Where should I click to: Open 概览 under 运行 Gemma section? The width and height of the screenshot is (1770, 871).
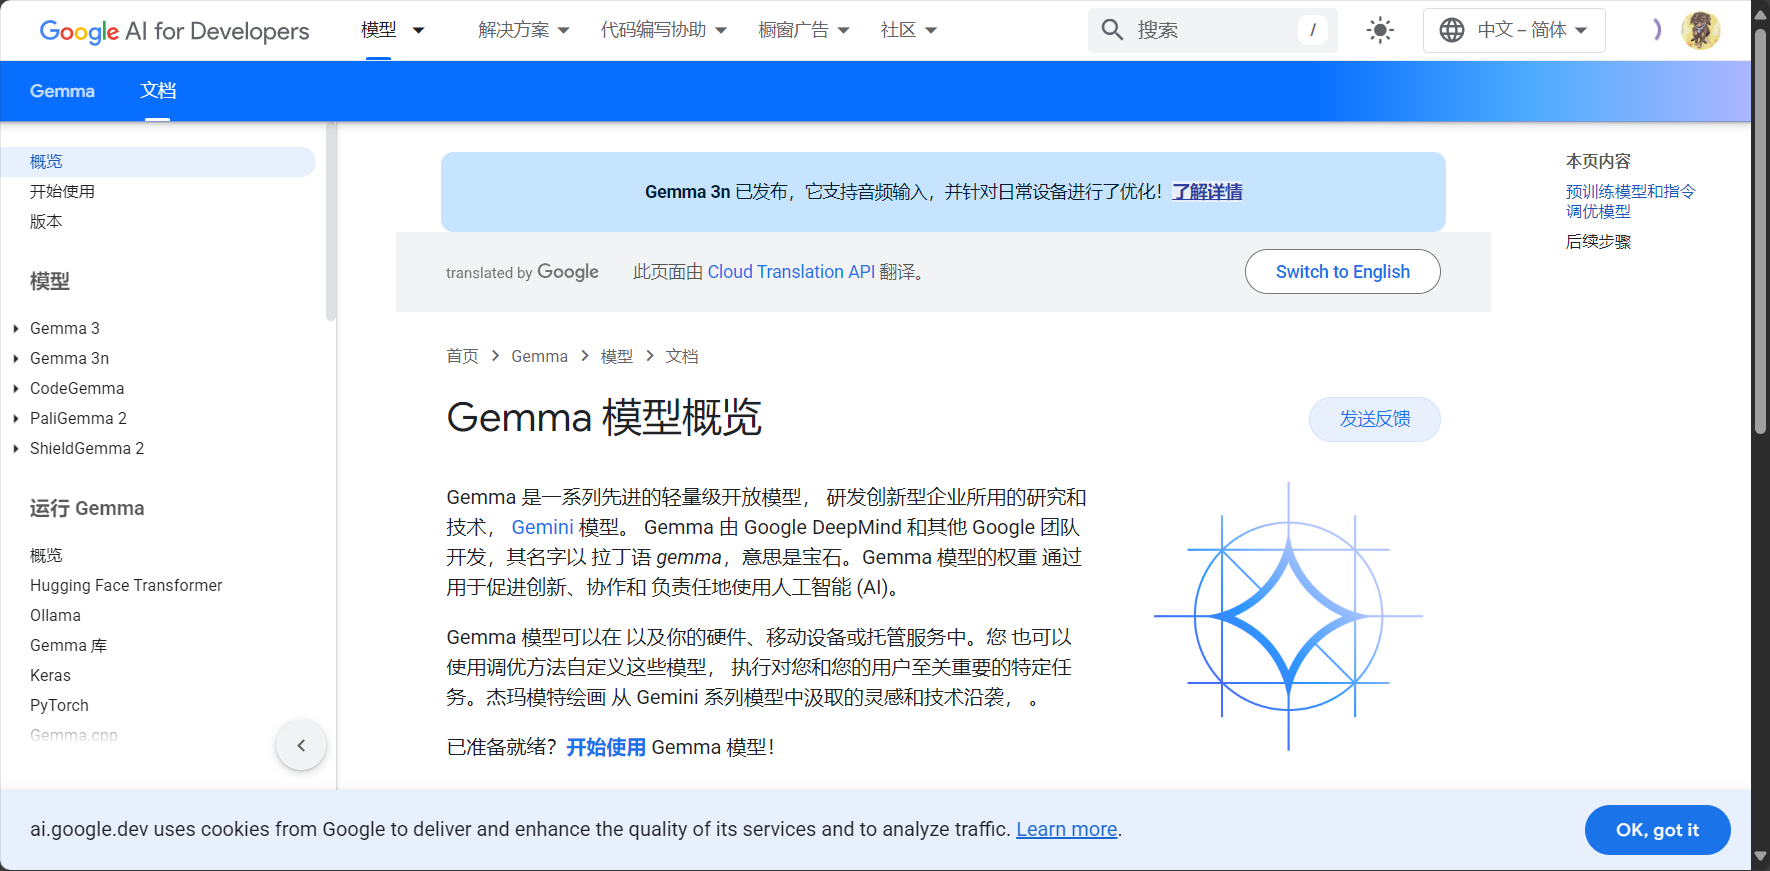coord(46,555)
